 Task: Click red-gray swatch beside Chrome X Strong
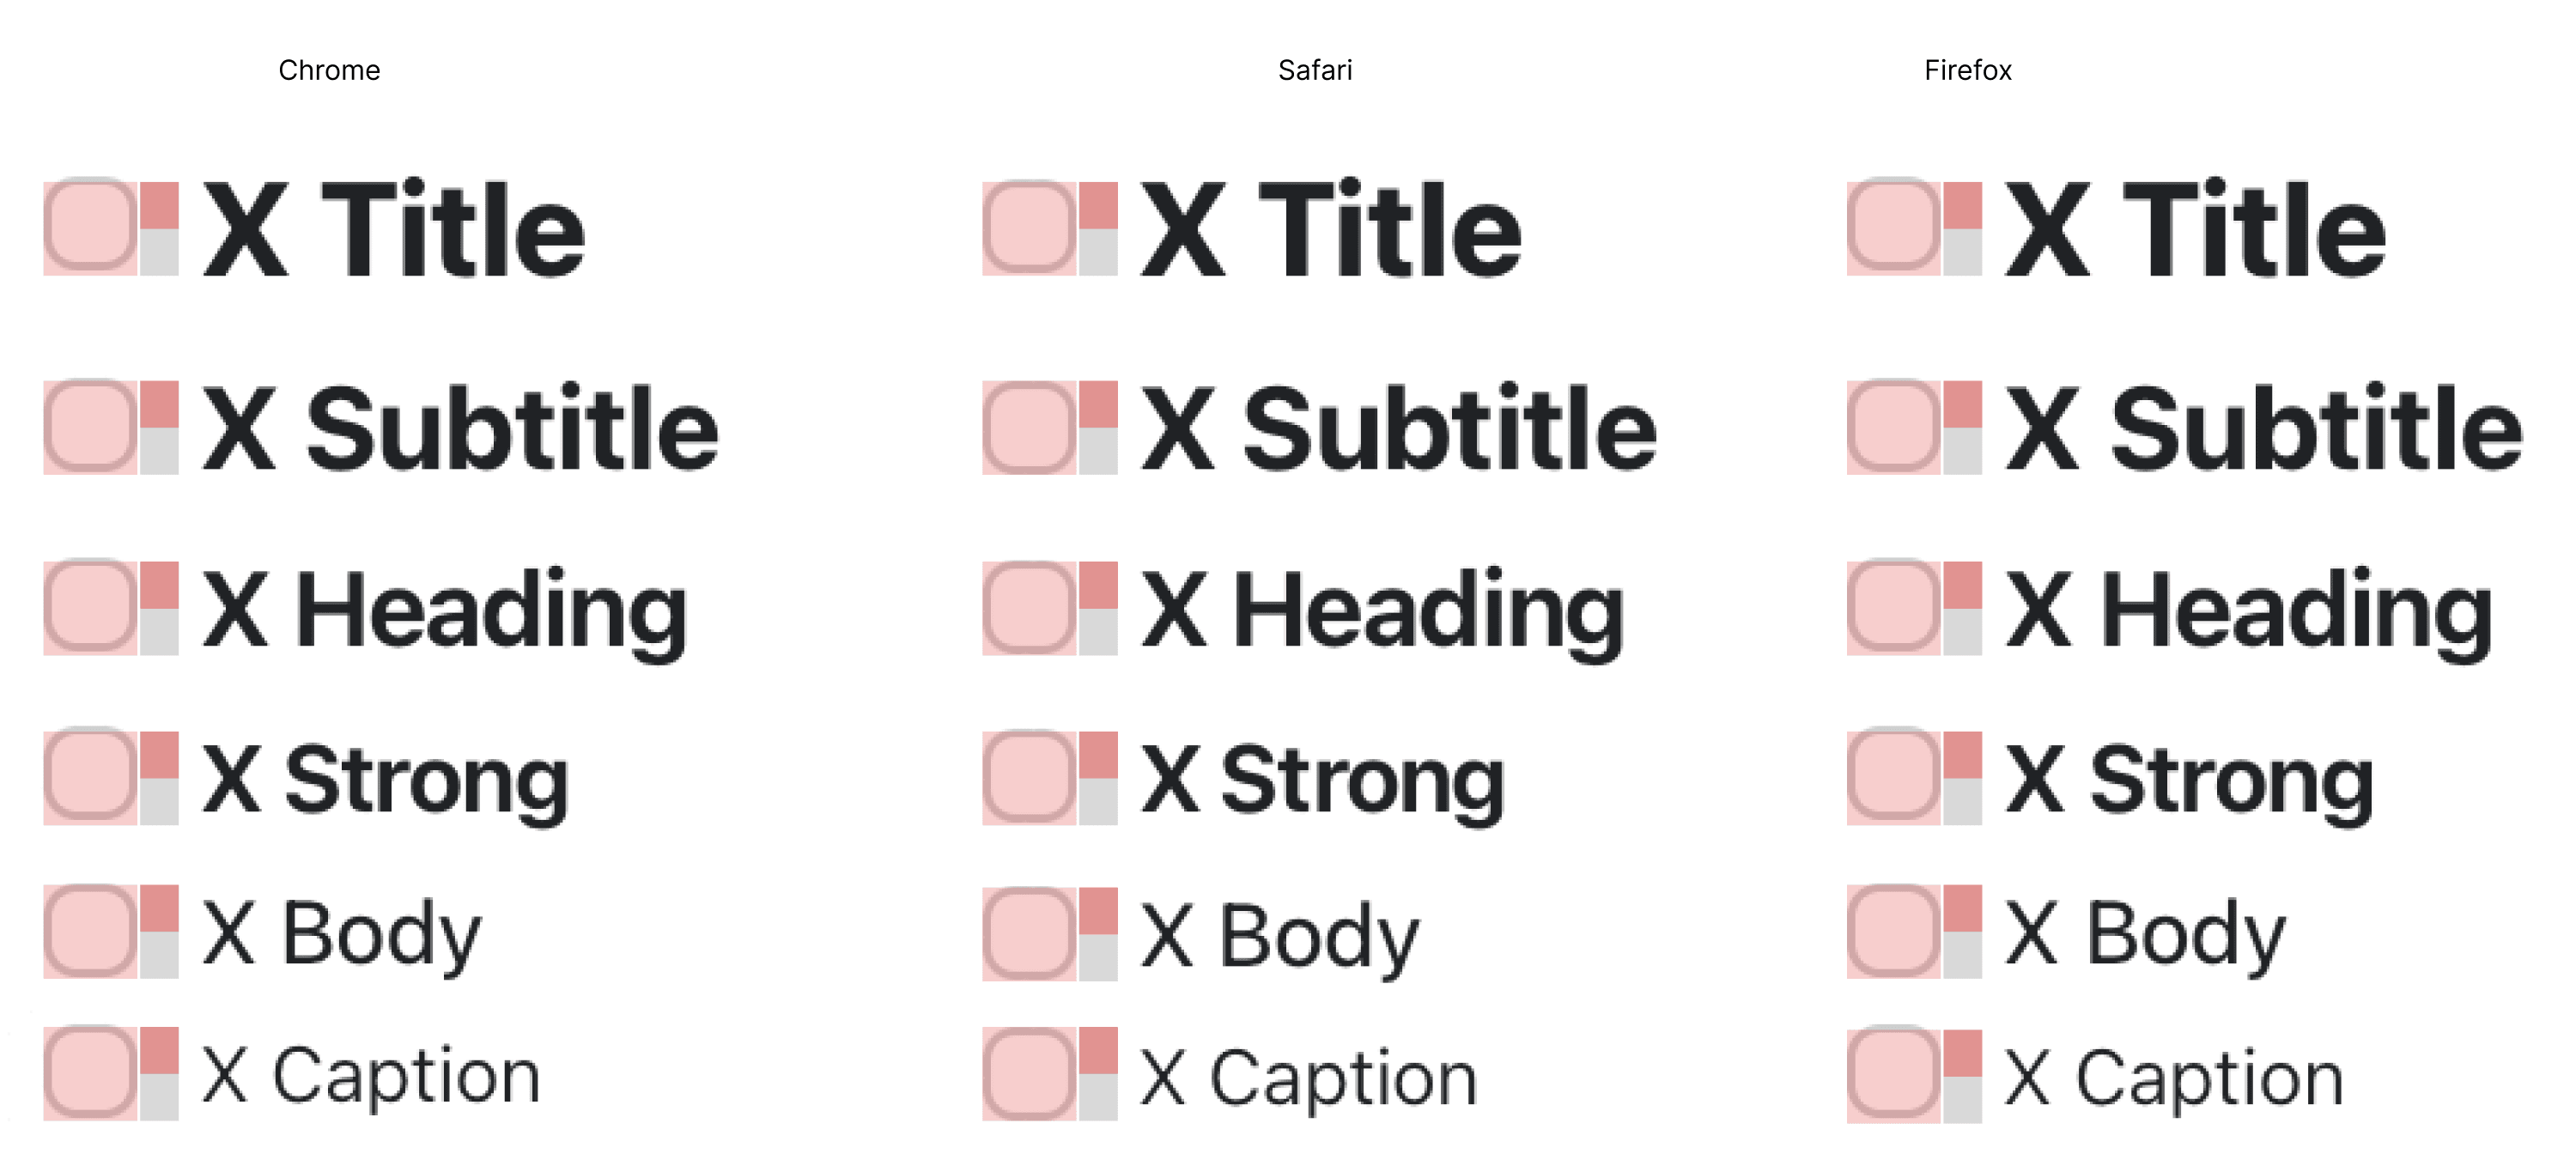coord(159,778)
